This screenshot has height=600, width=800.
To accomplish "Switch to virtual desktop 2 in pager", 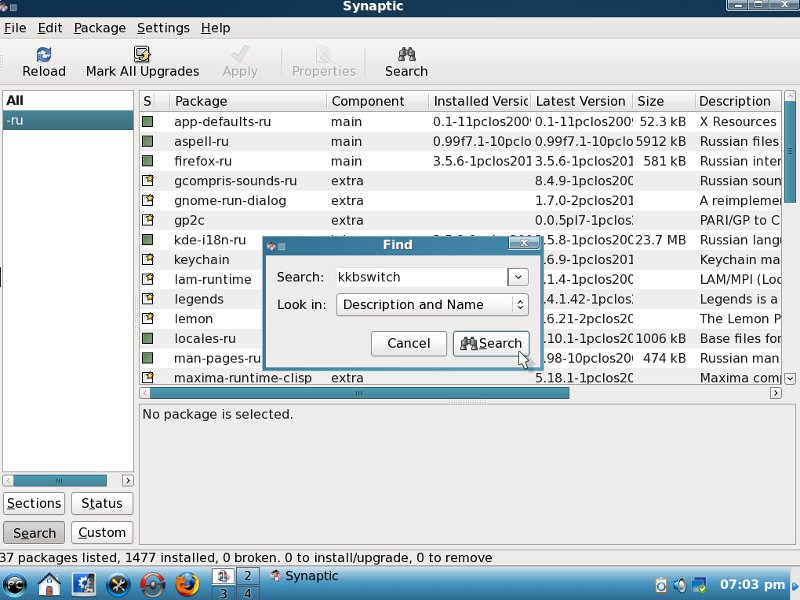I will tap(246, 575).
